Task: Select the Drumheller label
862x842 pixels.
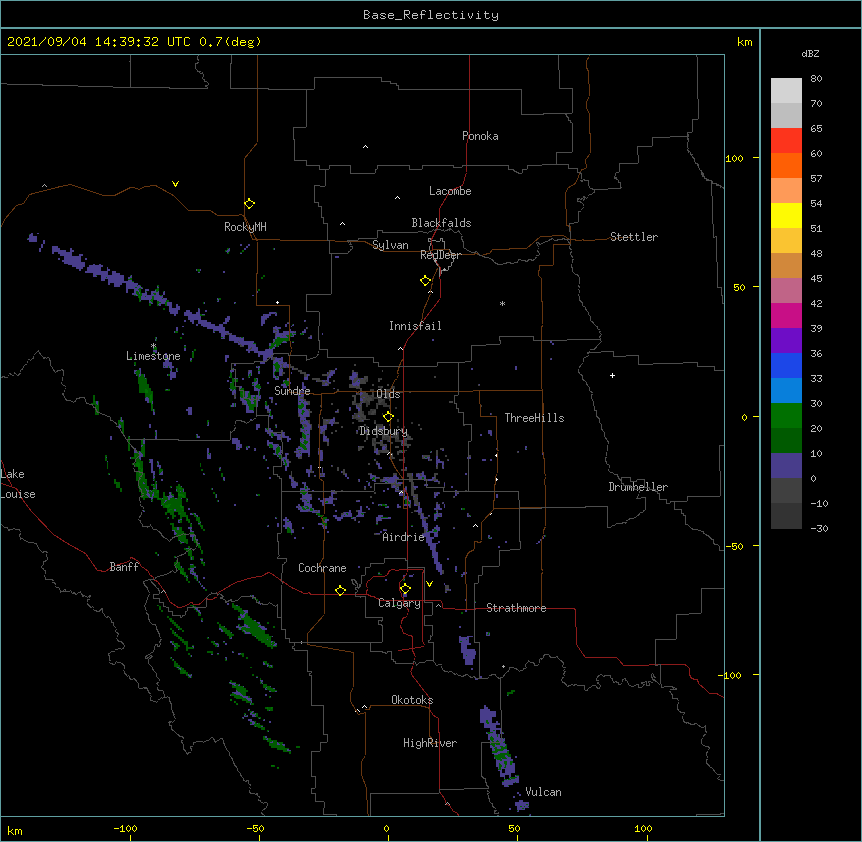Action: click(x=638, y=487)
